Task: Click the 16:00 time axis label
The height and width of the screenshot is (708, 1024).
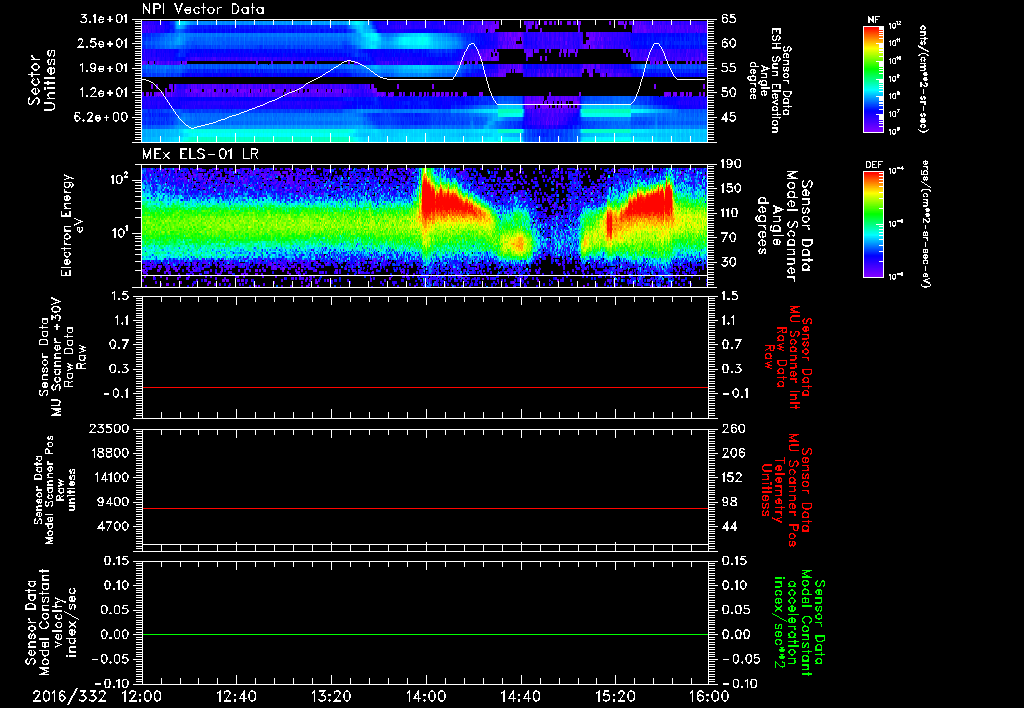Action: pos(709,696)
